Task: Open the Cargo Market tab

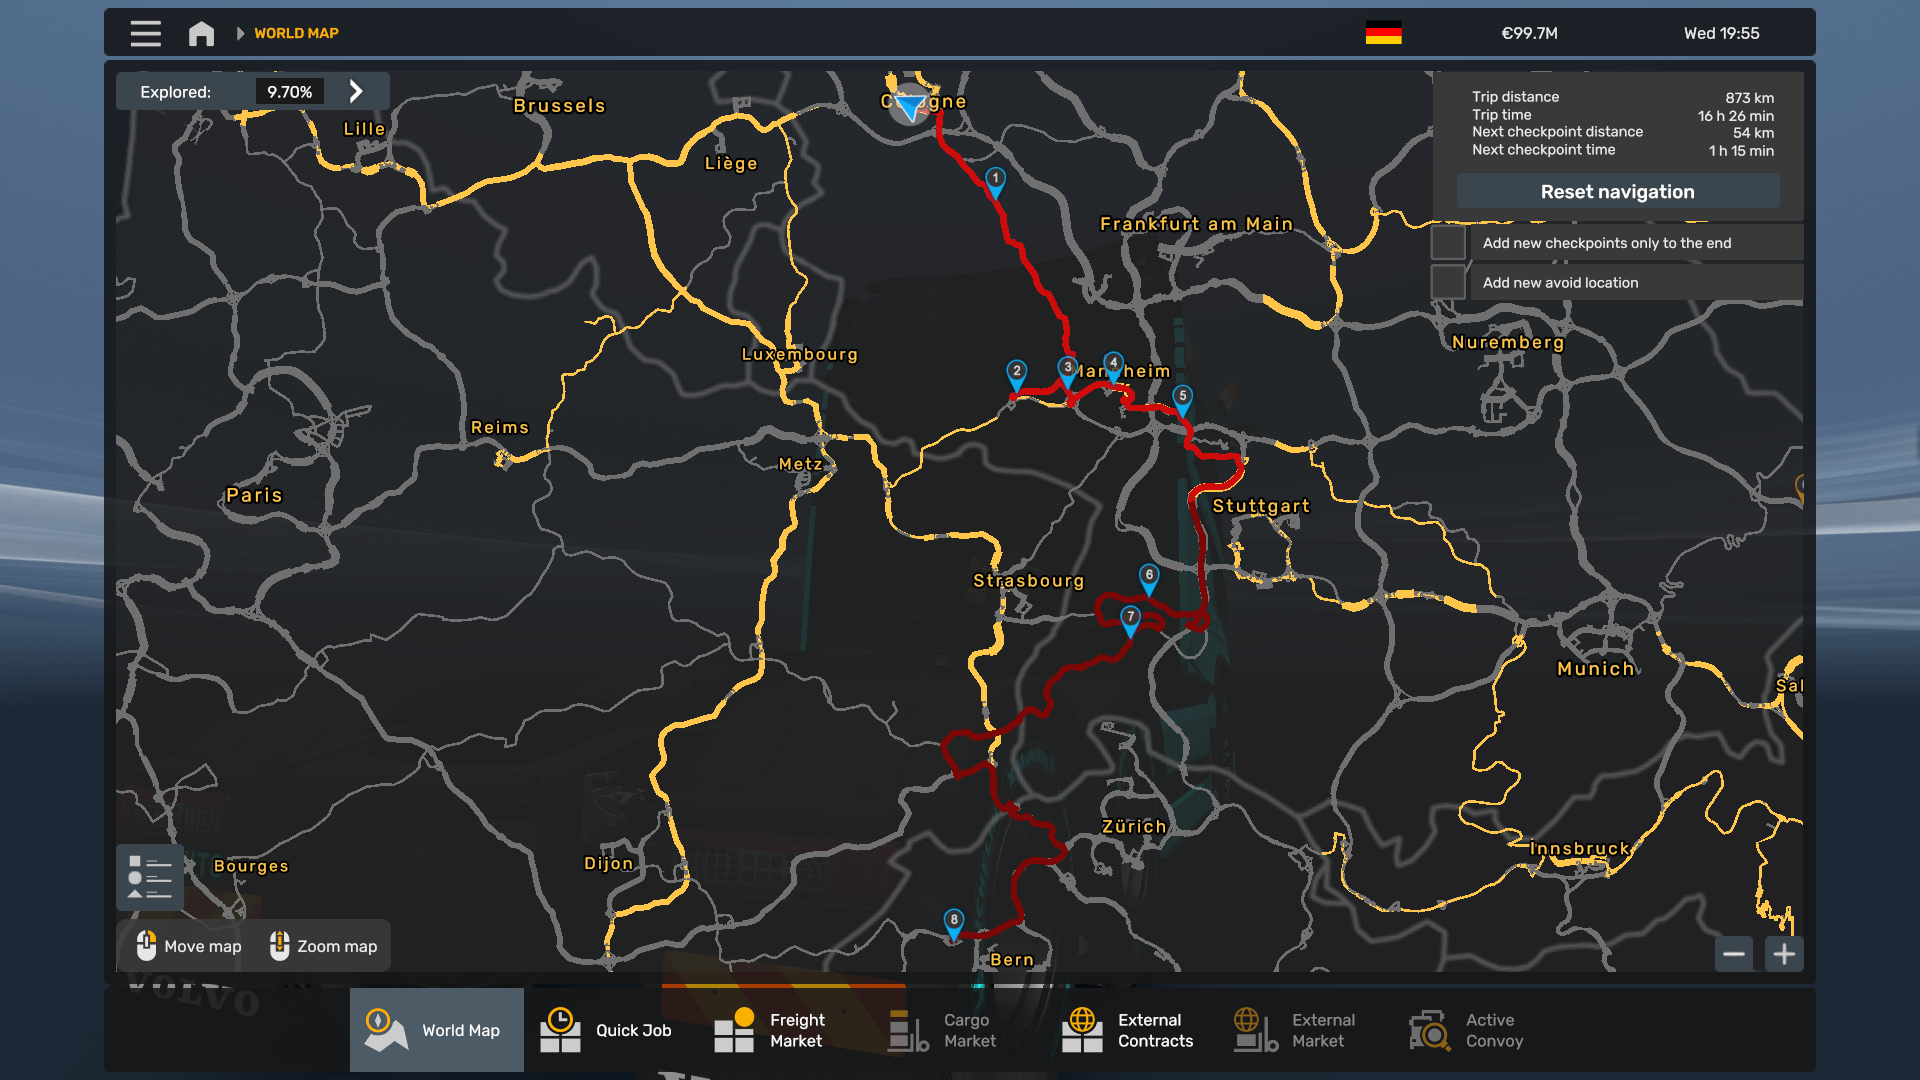Action: [x=959, y=1030]
